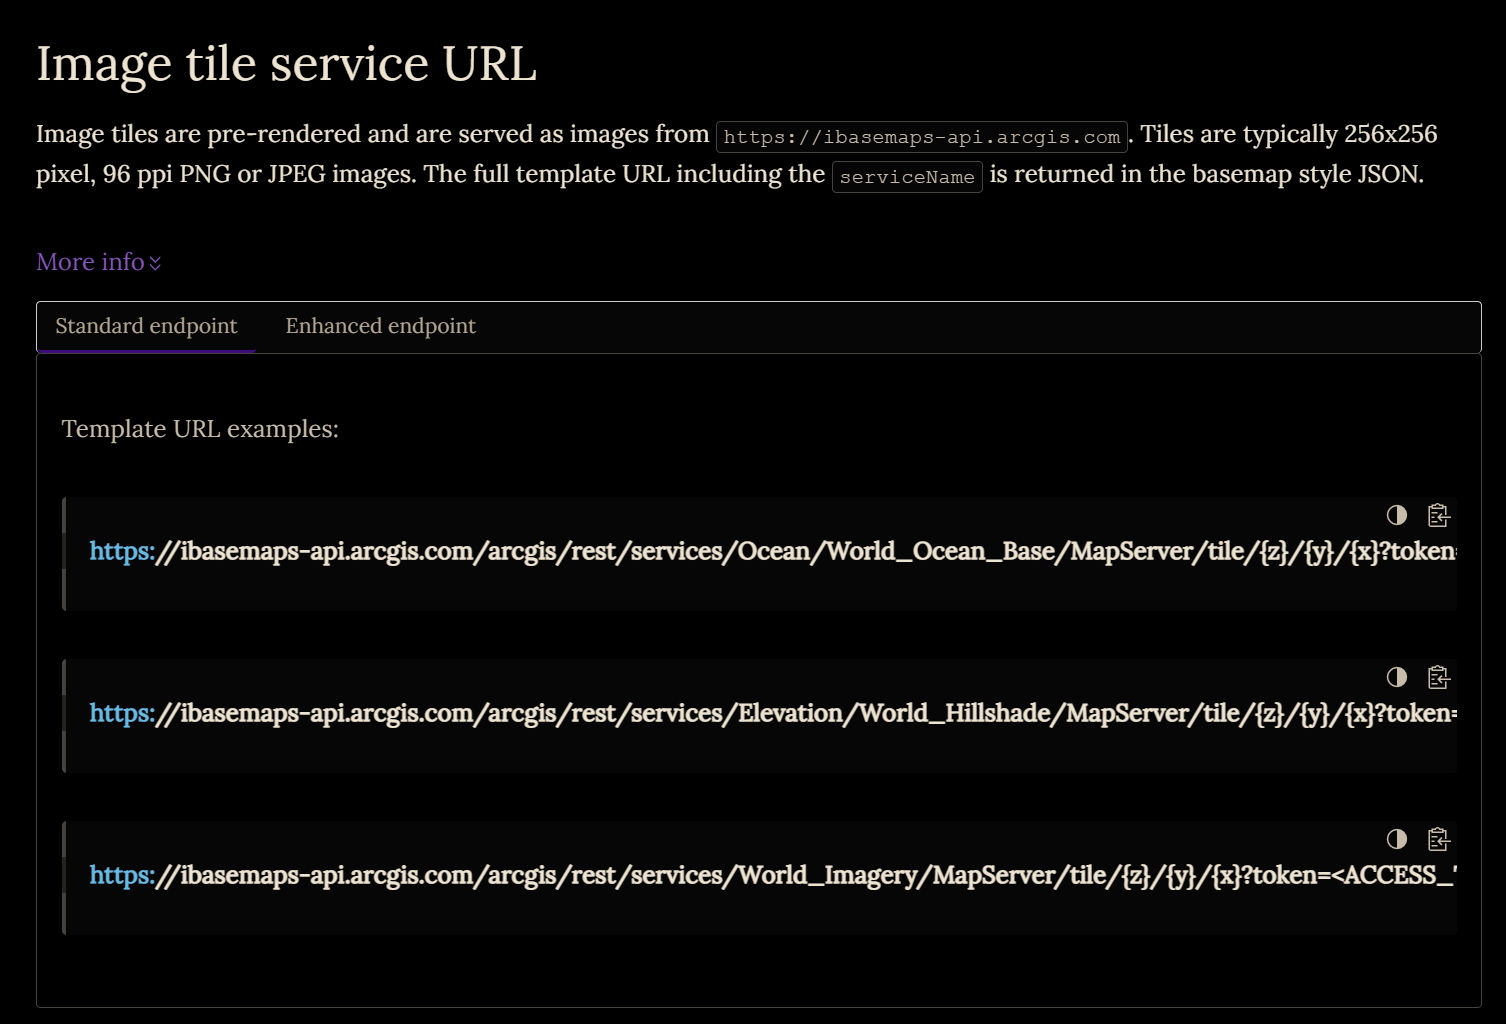
Task: Open the More info link
Action: click(x=89, y=262)
